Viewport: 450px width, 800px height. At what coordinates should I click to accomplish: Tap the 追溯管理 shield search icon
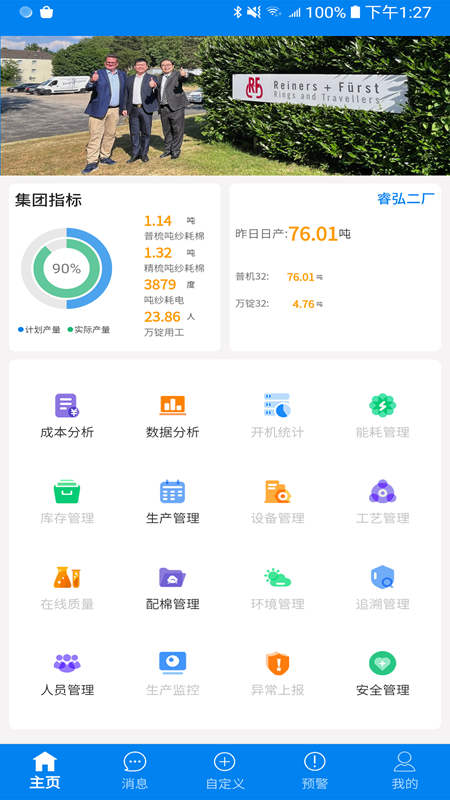382,577
